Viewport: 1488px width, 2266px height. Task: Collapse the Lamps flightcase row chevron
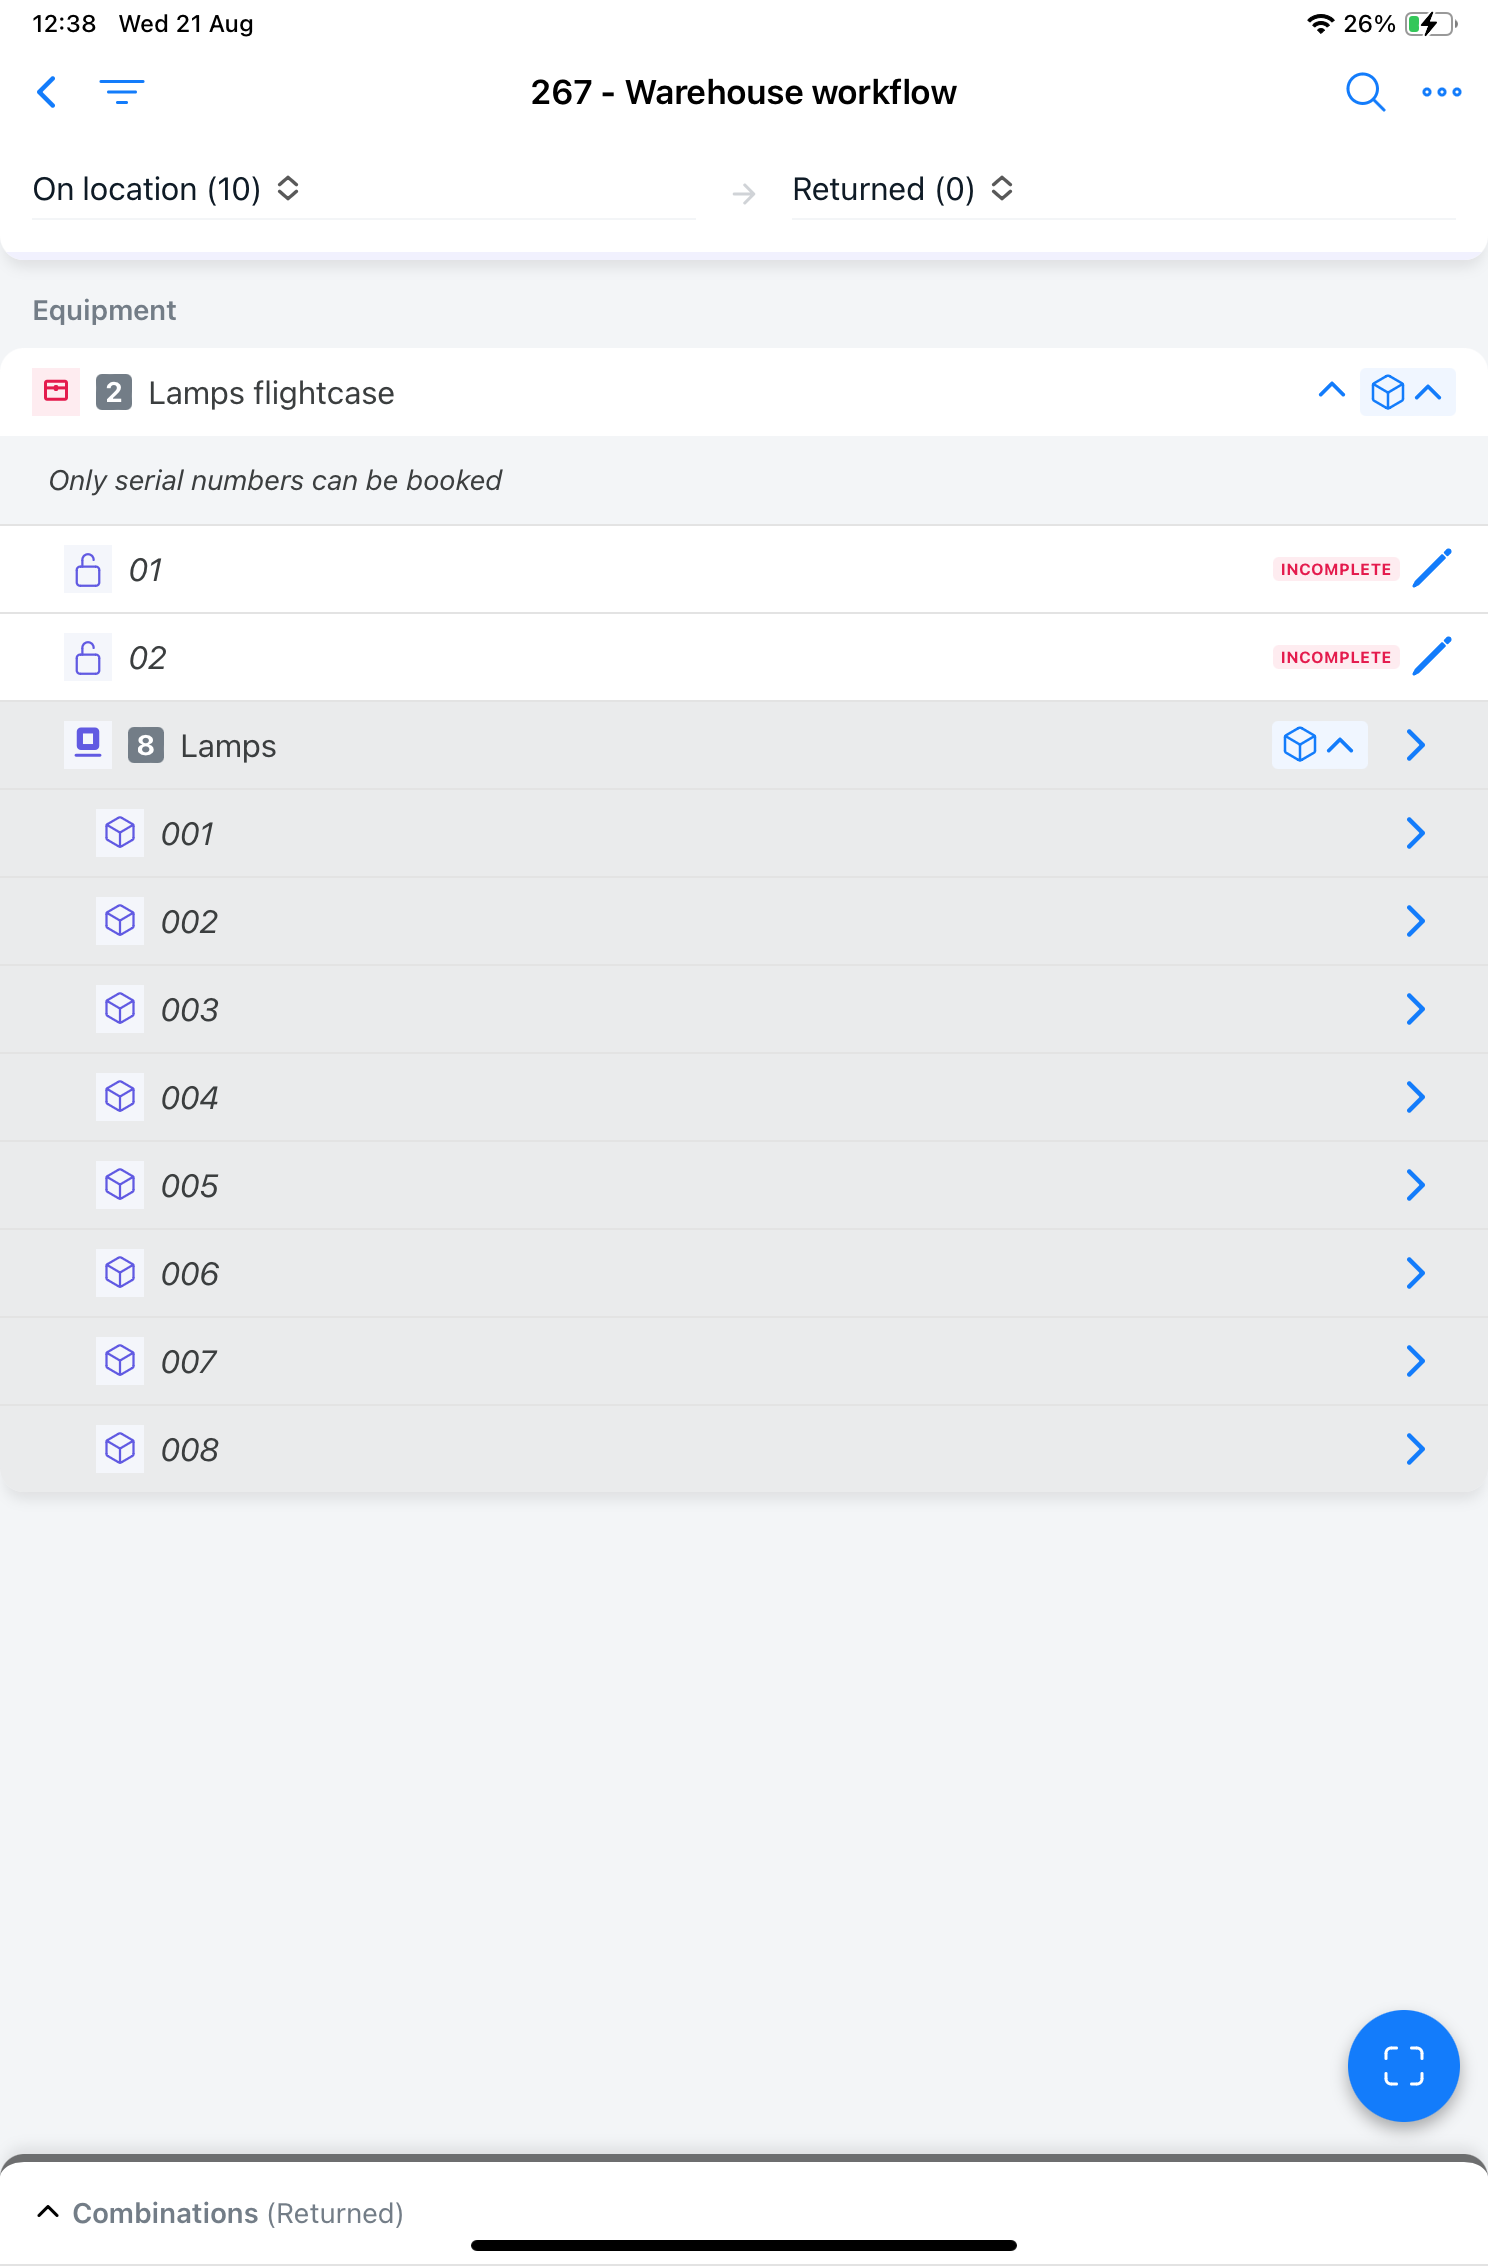tap(1331, 391)
